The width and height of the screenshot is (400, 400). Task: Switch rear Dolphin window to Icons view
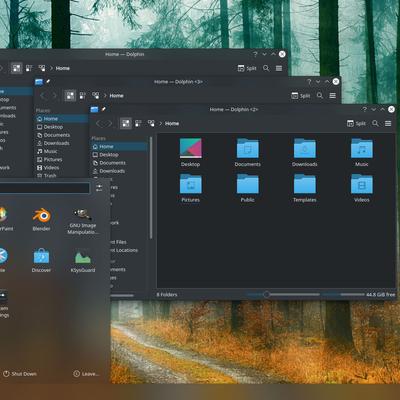pyautogui.click(x=16, y=68)
